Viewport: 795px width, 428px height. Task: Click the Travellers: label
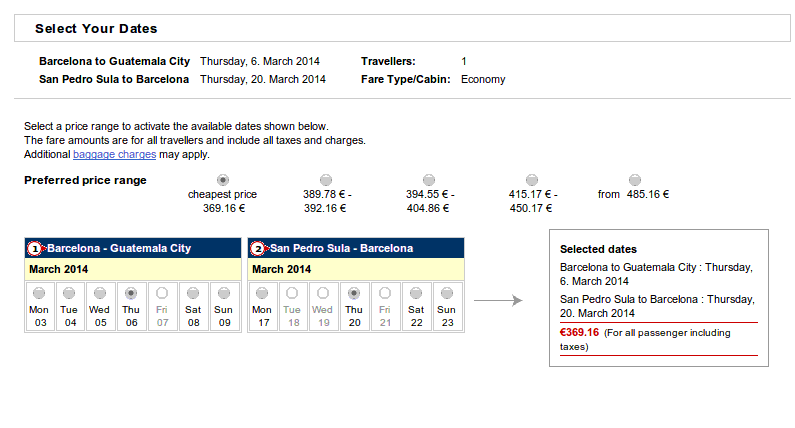[388, 61]
